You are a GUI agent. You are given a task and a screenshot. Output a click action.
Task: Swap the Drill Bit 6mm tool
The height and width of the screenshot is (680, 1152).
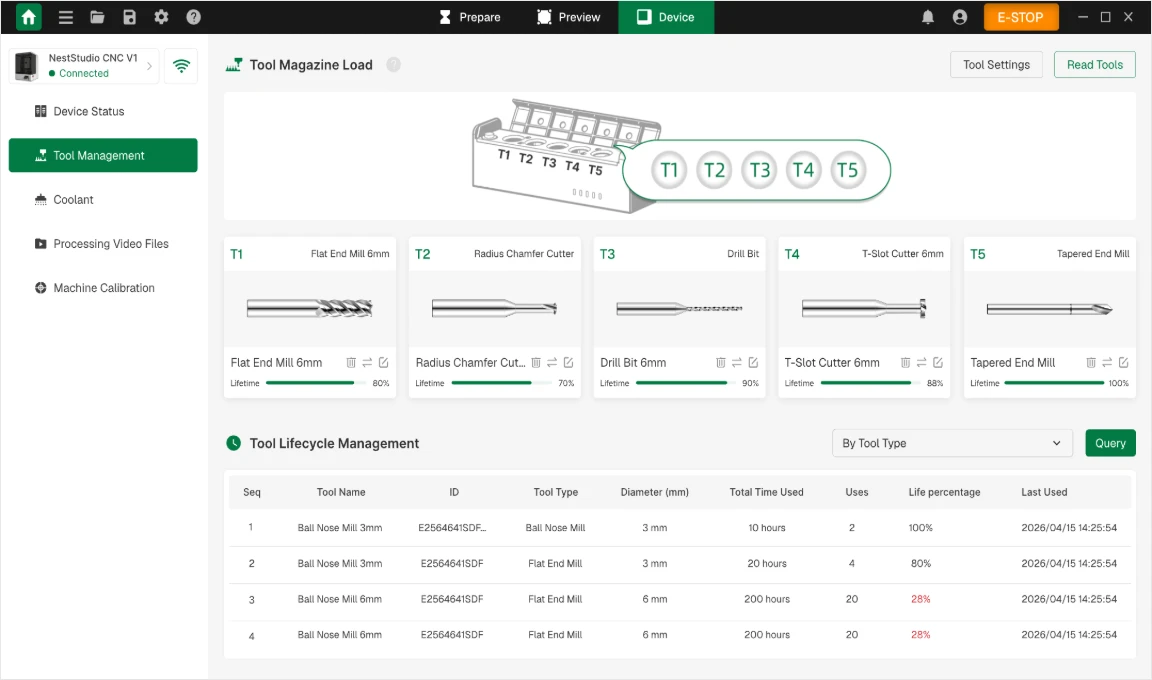coord(737,363)
